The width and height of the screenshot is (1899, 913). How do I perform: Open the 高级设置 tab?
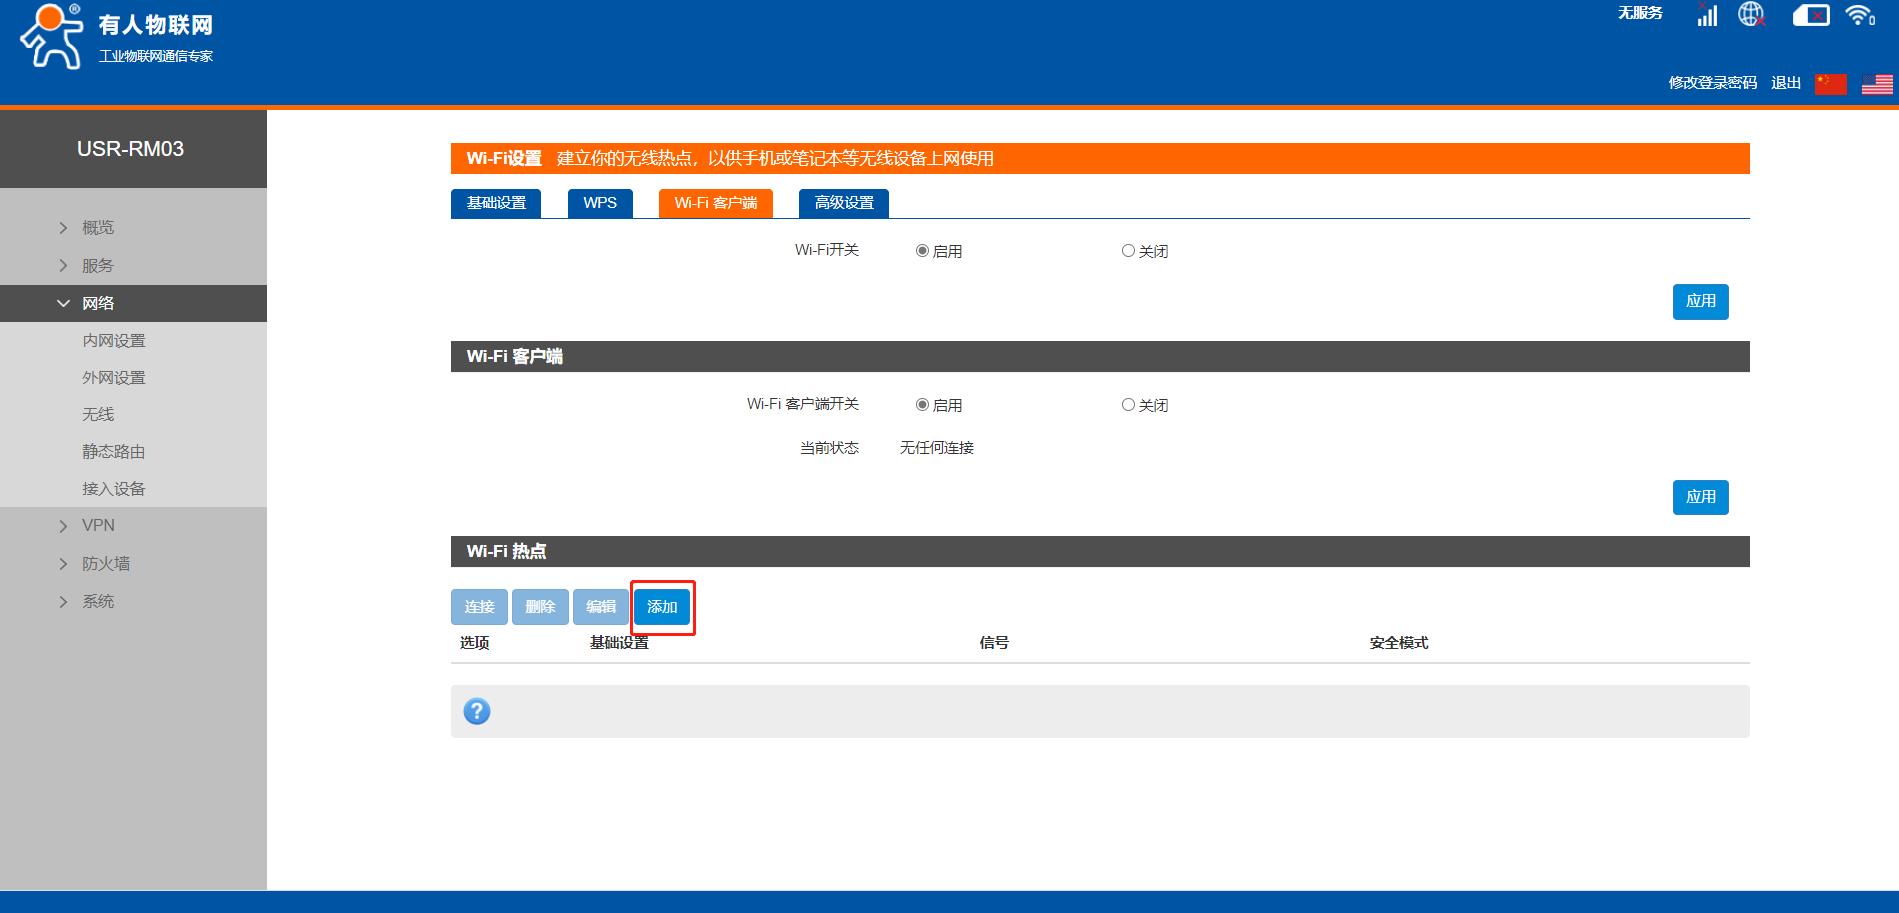click(844, 203)
